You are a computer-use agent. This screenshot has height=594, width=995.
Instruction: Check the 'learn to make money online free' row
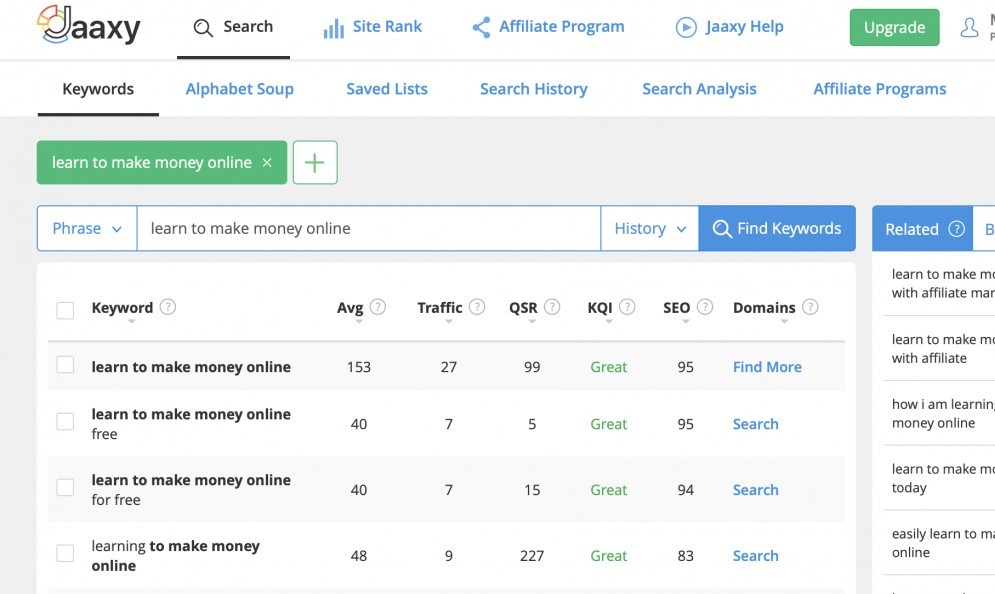click(65, 421)
